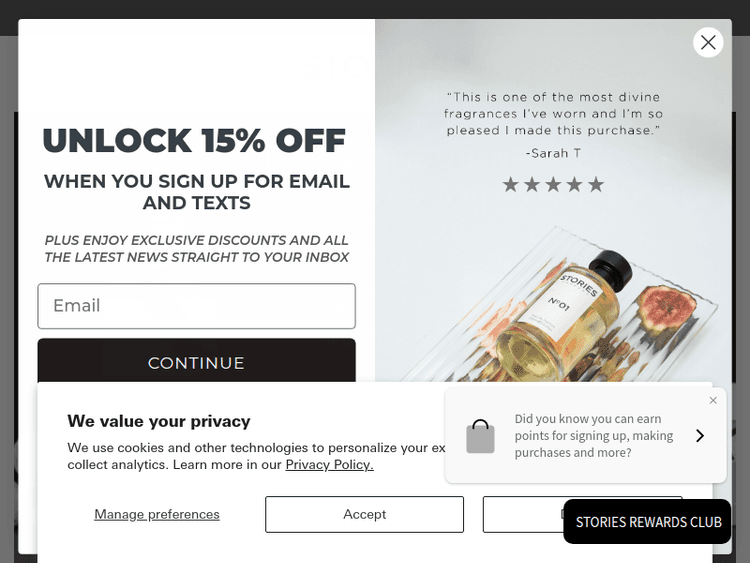750x563 pixels.
Task: Close the 15% off signup popup
Action: pos(708,42)
